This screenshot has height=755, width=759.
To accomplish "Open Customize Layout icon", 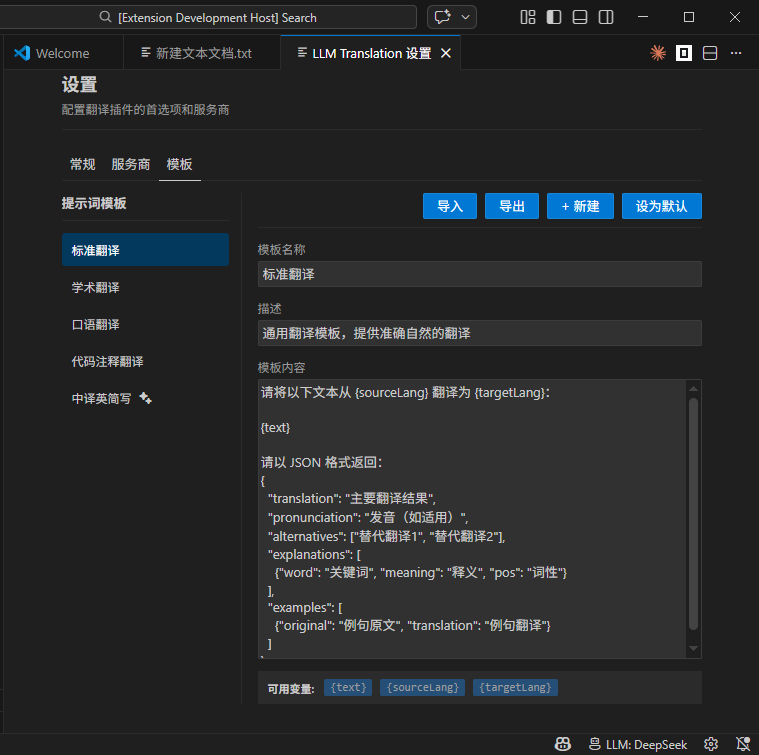I will [x=528, y=17].
